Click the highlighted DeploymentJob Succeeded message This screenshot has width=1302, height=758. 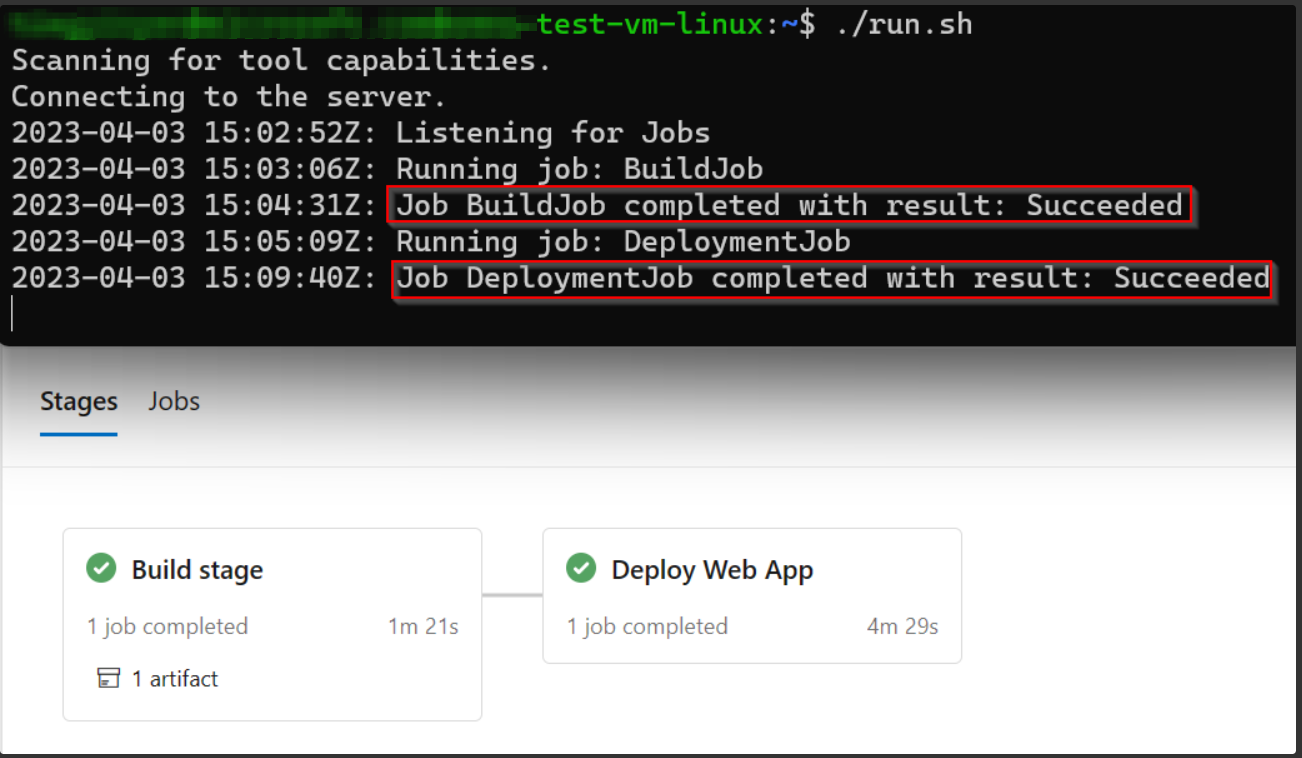(832, 278)
